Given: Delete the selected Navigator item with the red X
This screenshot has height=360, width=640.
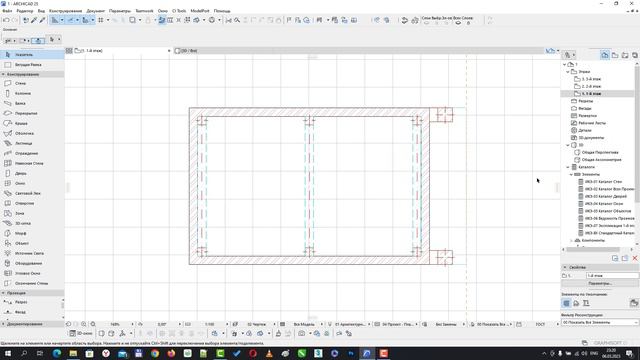Looking at the screenshot, I should [x=635, y=258].
